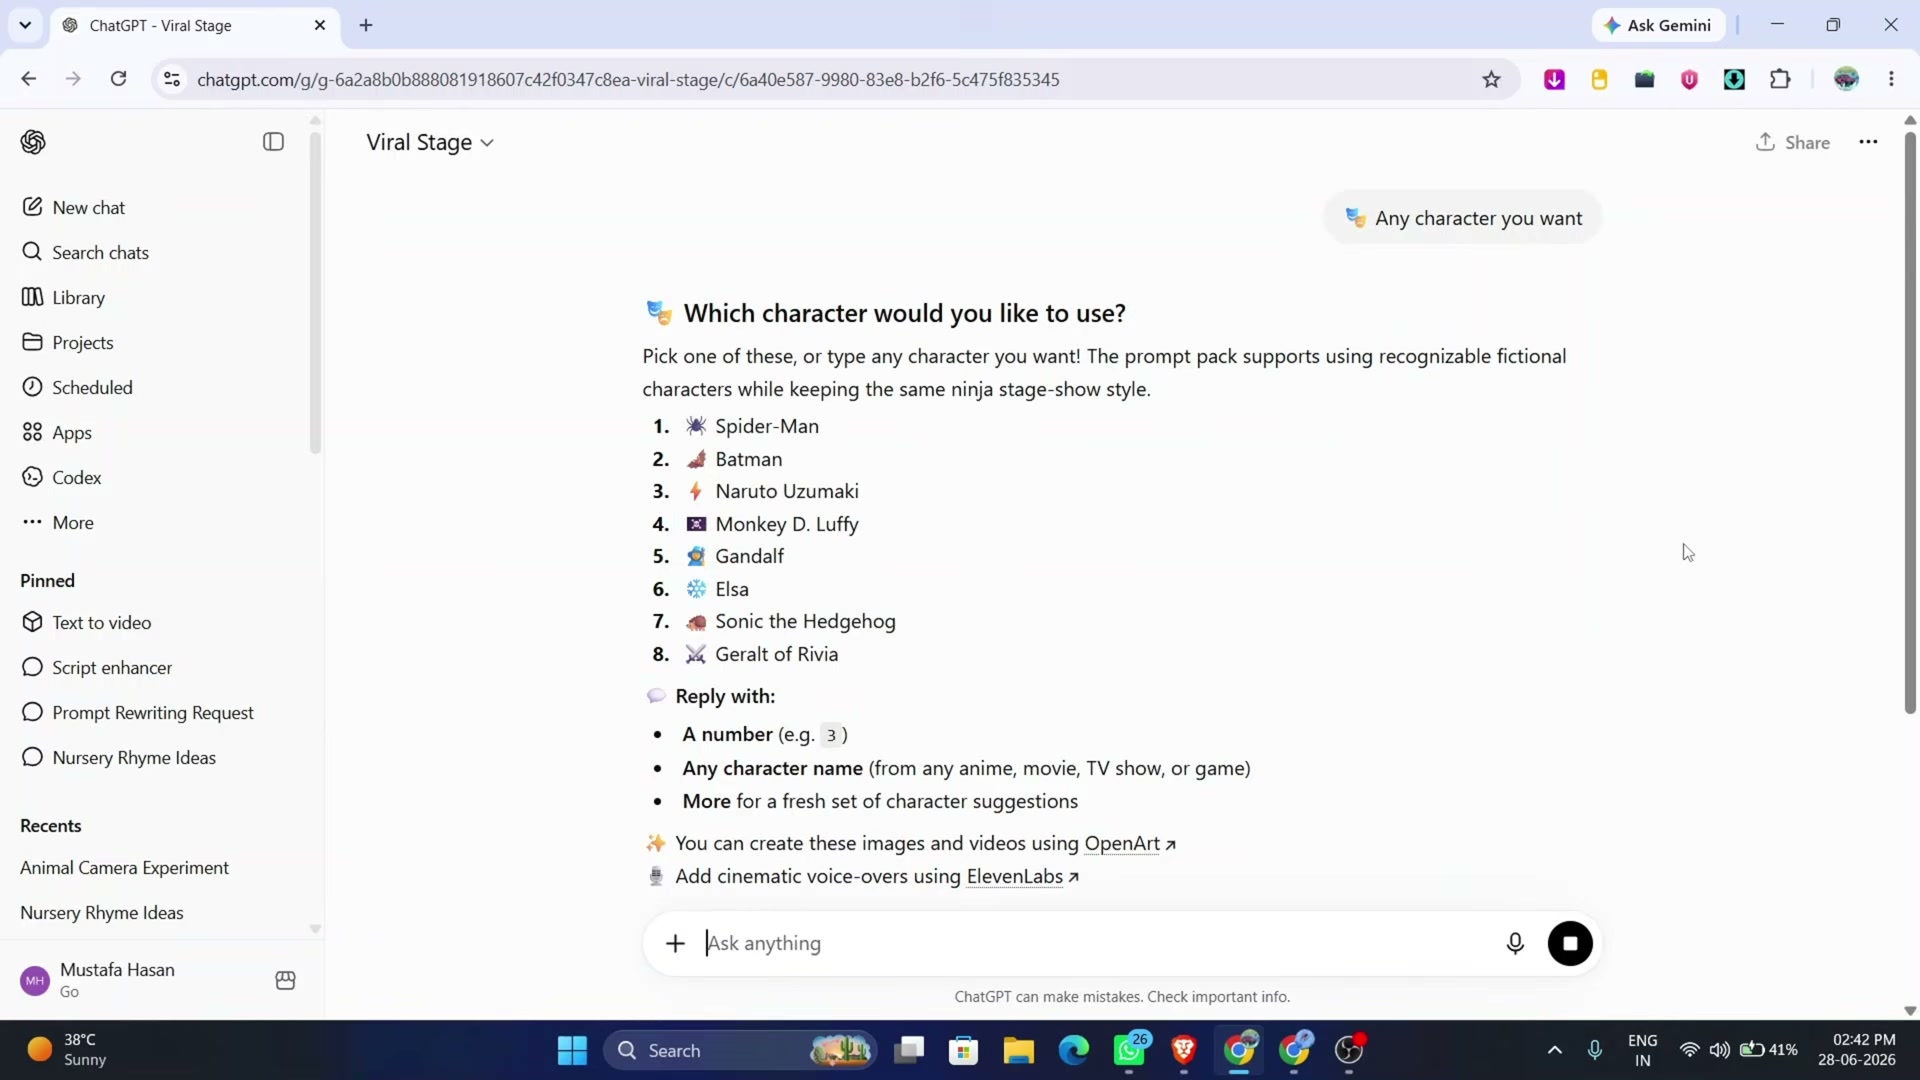The height and width of the screenshot is (1080, 1920).
Task: Open Brave browser from the taskbar
Action: [x=1184, y=1050]
